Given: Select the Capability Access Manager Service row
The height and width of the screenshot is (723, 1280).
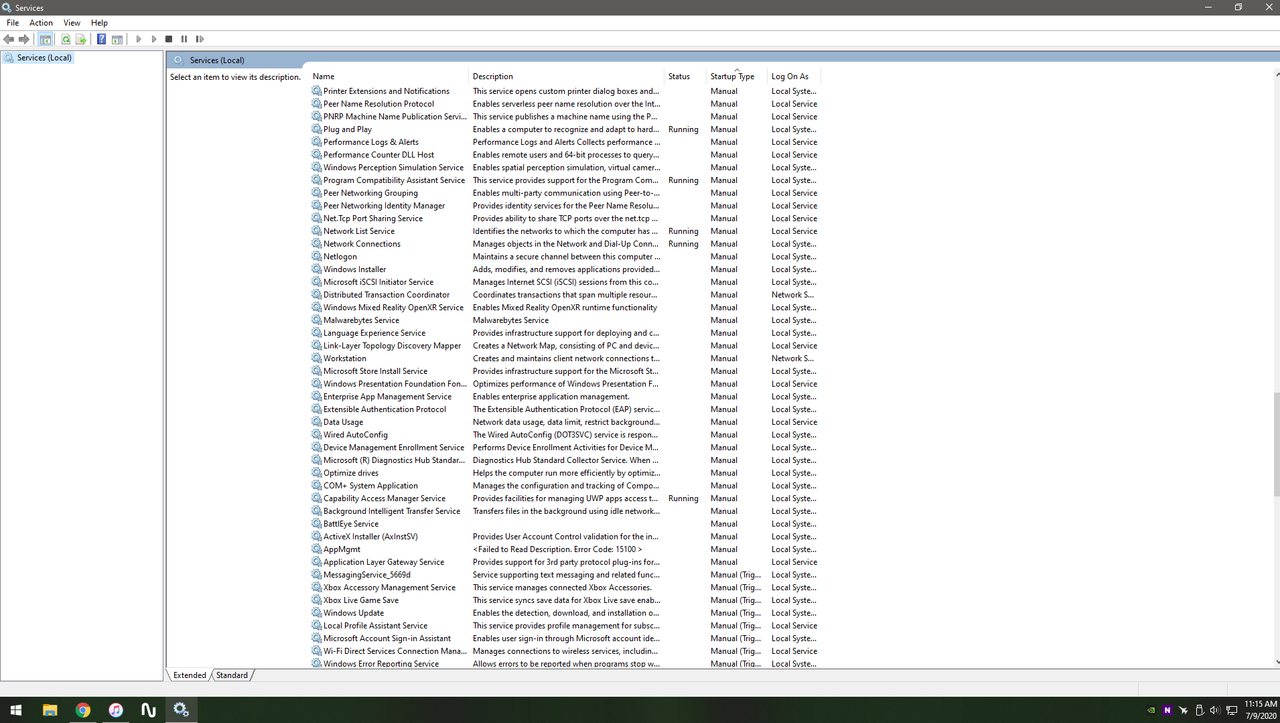Looking at the screenshot, I should point(565,498).
